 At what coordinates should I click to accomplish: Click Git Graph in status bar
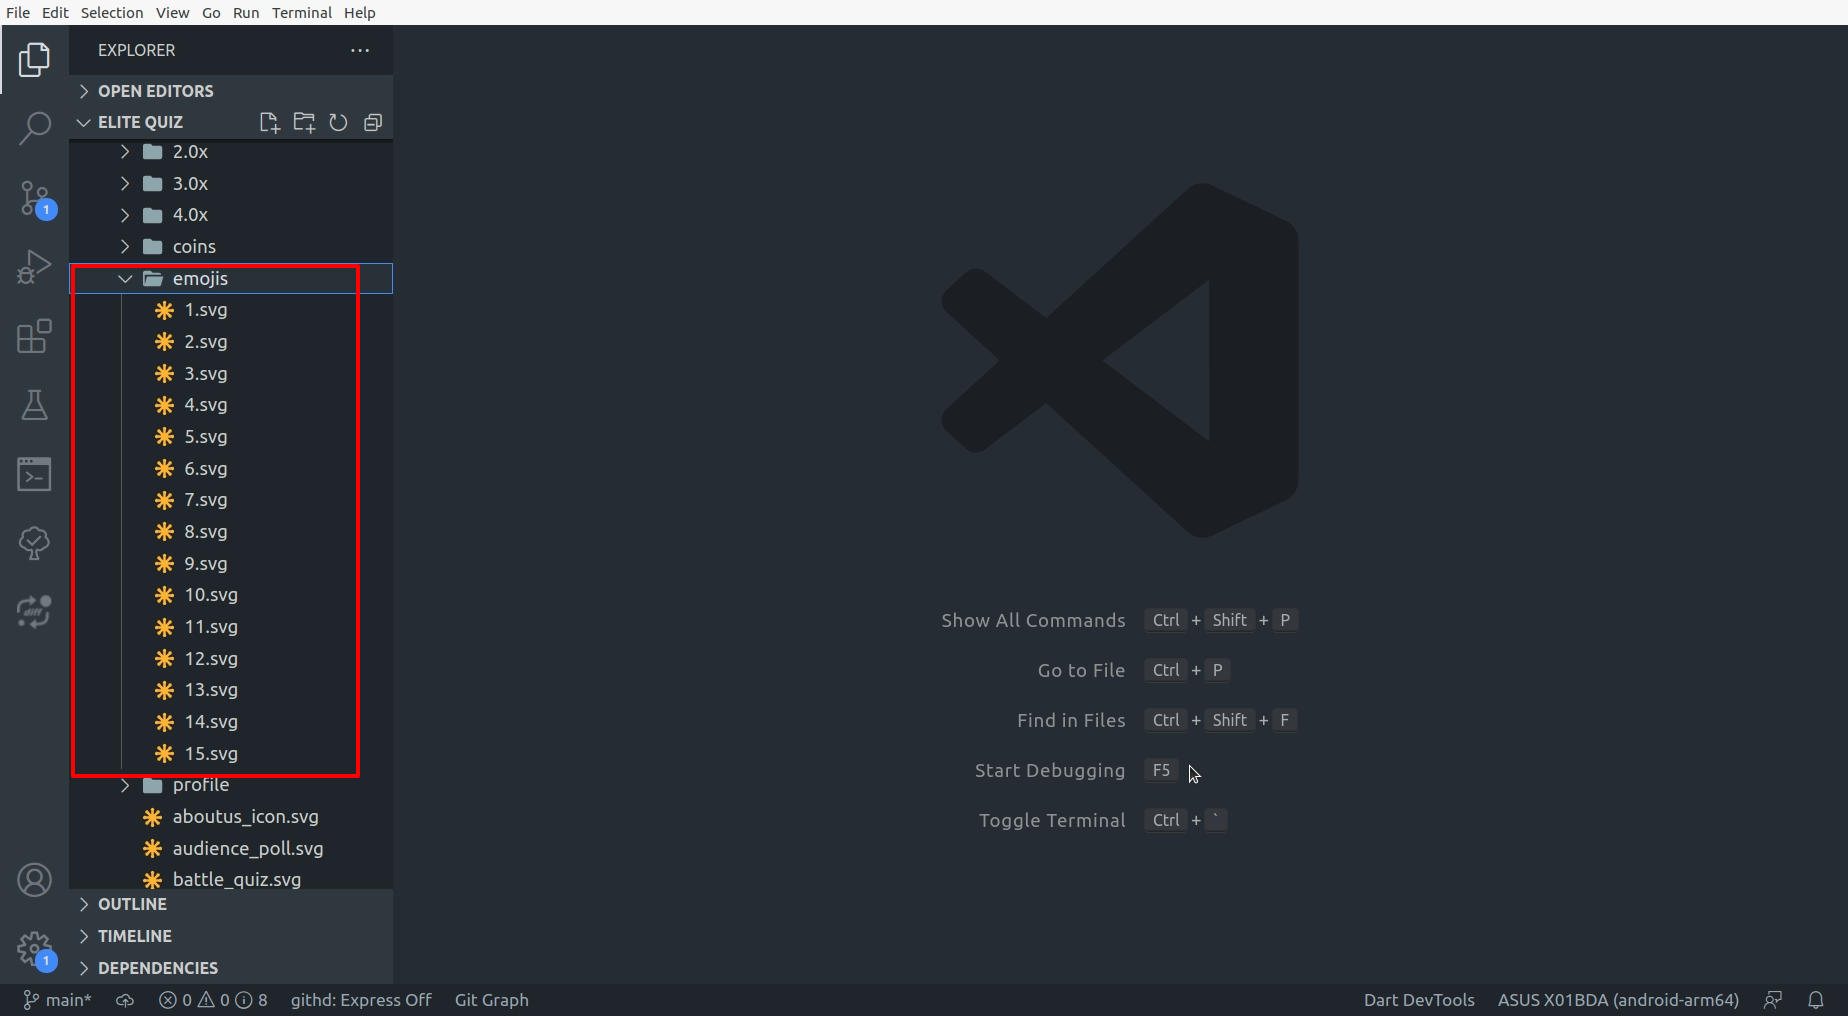tap(491, 1000)
